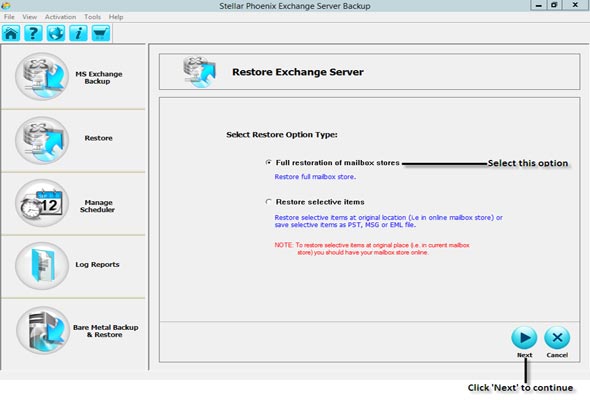590x400 pixels.
Task: Select Restore selective items radio button
Action: coord(268,202)
